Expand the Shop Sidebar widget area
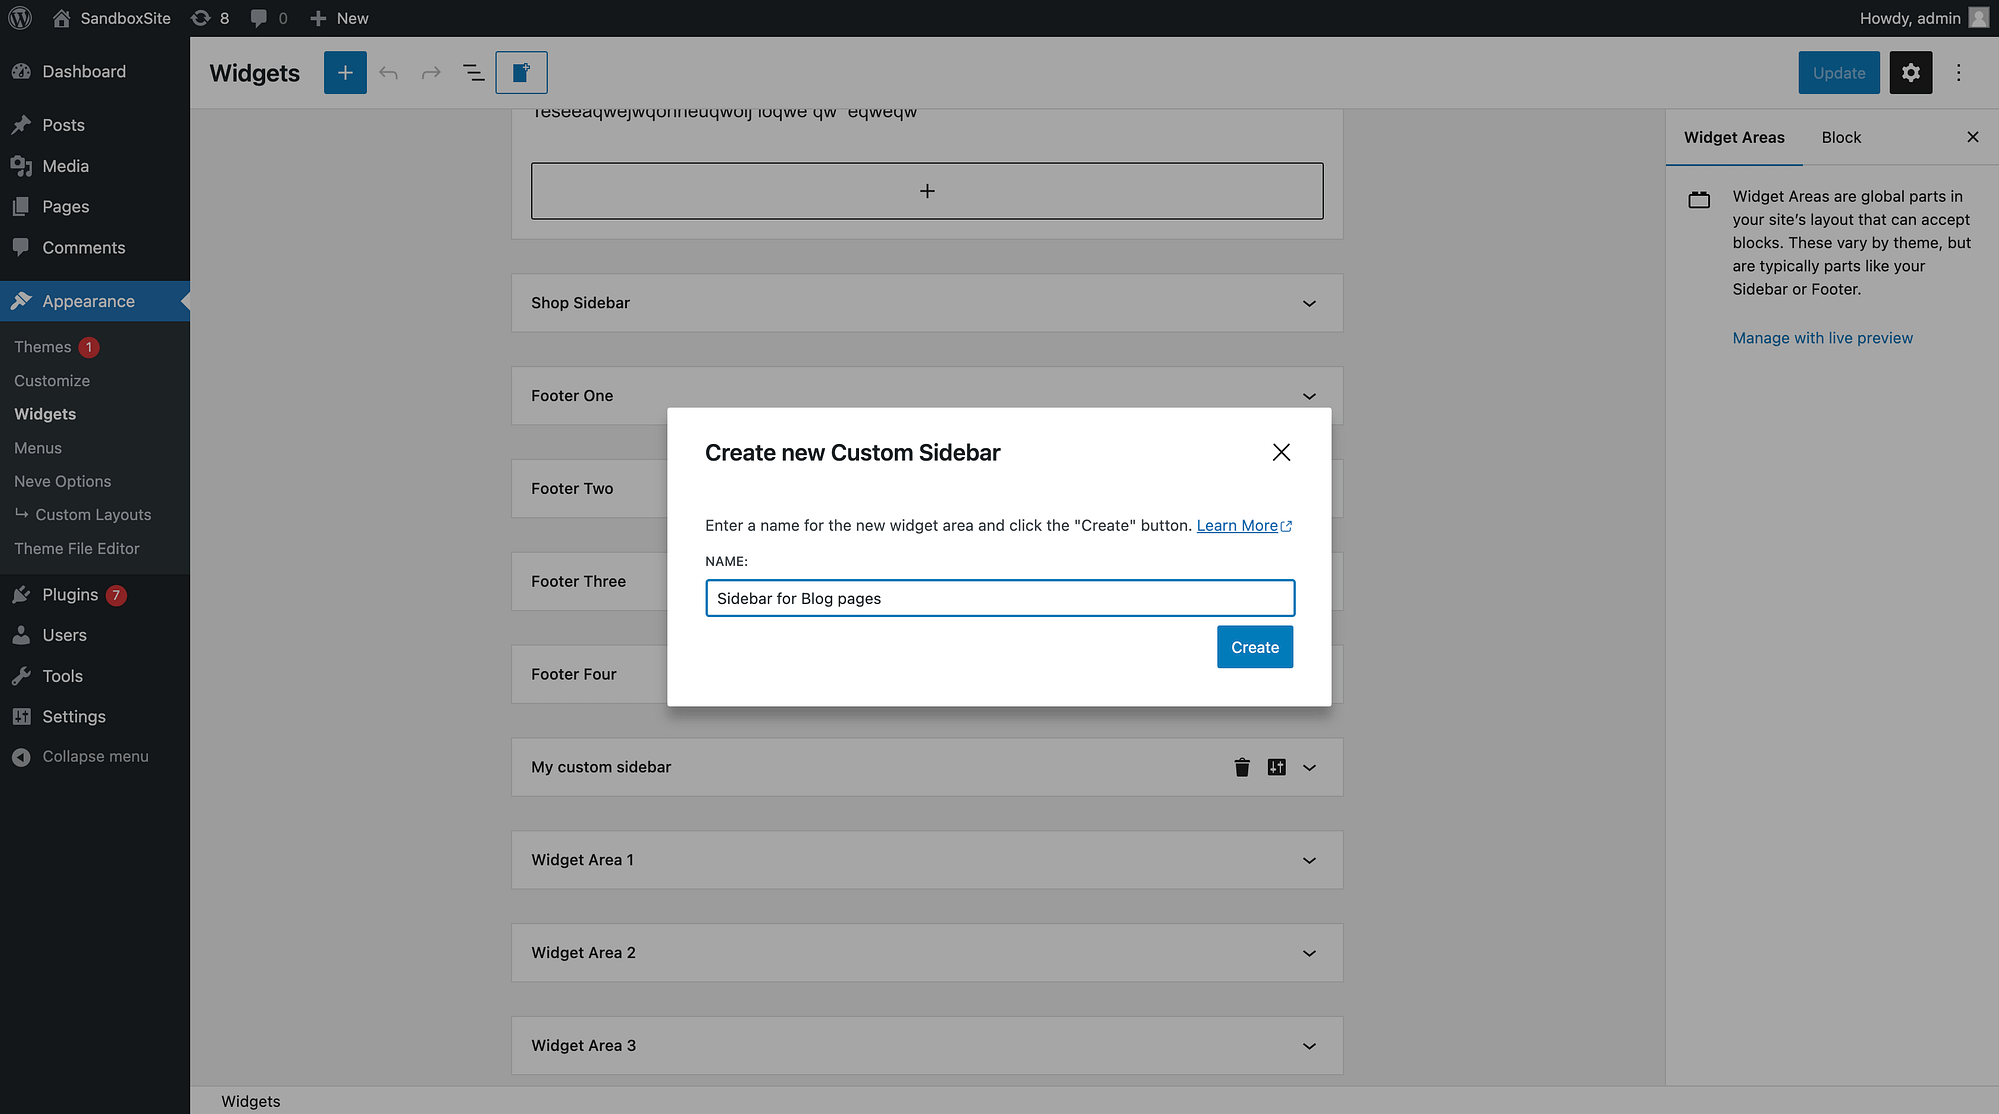 pos(1309,303)
